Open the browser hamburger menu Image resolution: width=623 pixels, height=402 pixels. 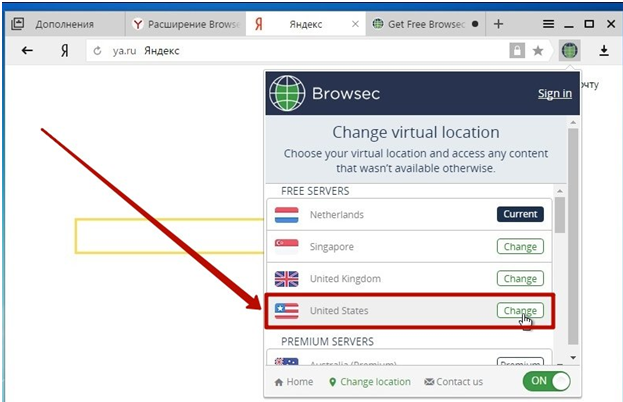pos(548,24)
